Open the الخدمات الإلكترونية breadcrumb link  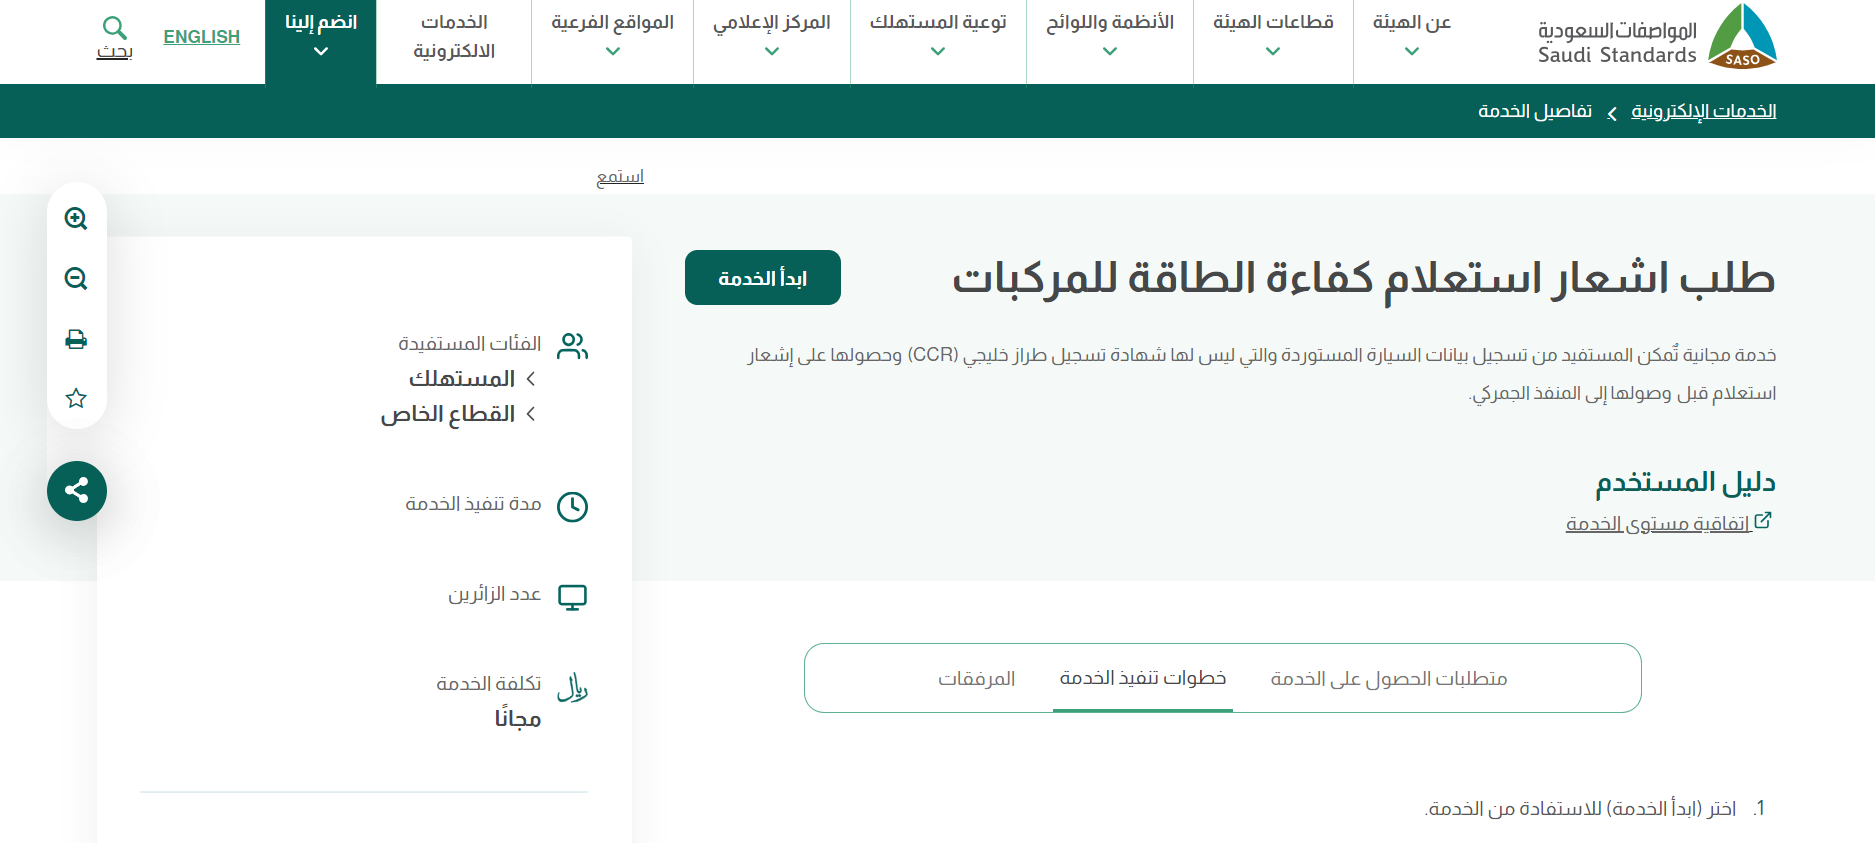pos(1704,111)
